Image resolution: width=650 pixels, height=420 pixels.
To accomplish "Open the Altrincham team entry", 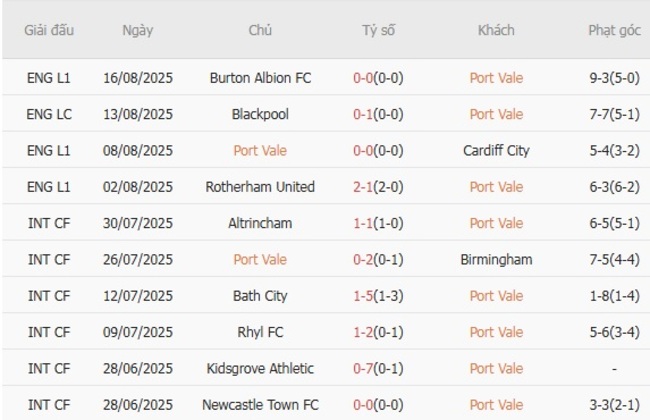I will (260, 223).
